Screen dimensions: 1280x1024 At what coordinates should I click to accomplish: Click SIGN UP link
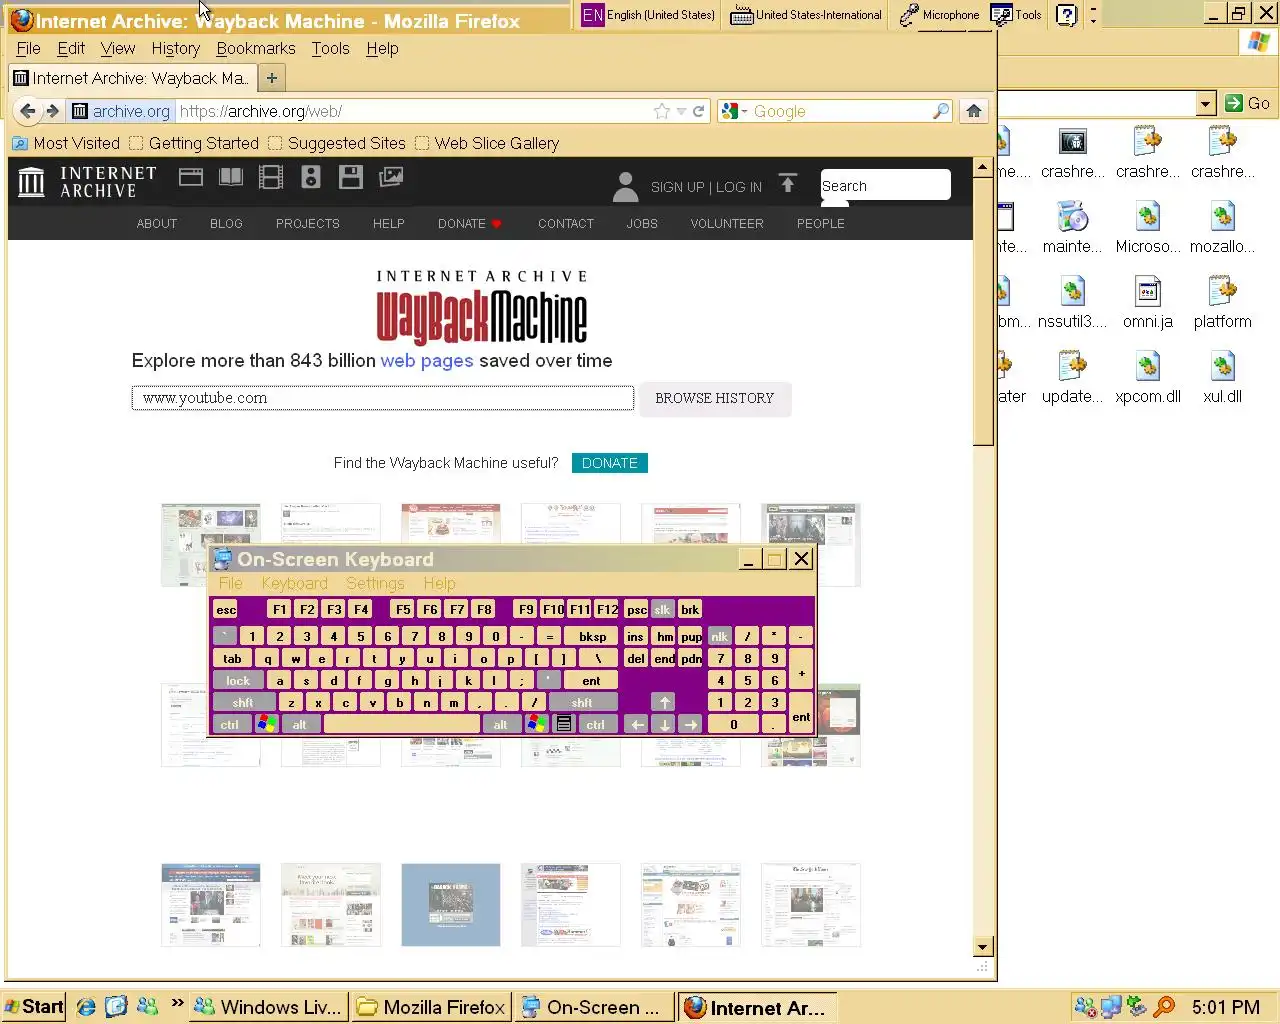click(x=677, y=187)
